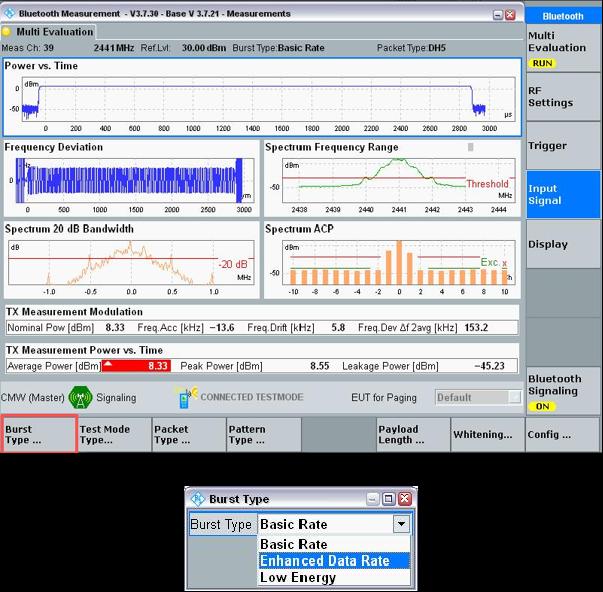Open Display softkey
Image resolution: width=603 pixels, height=592 pixels.
pyautogui.click(x=563, y=244)
